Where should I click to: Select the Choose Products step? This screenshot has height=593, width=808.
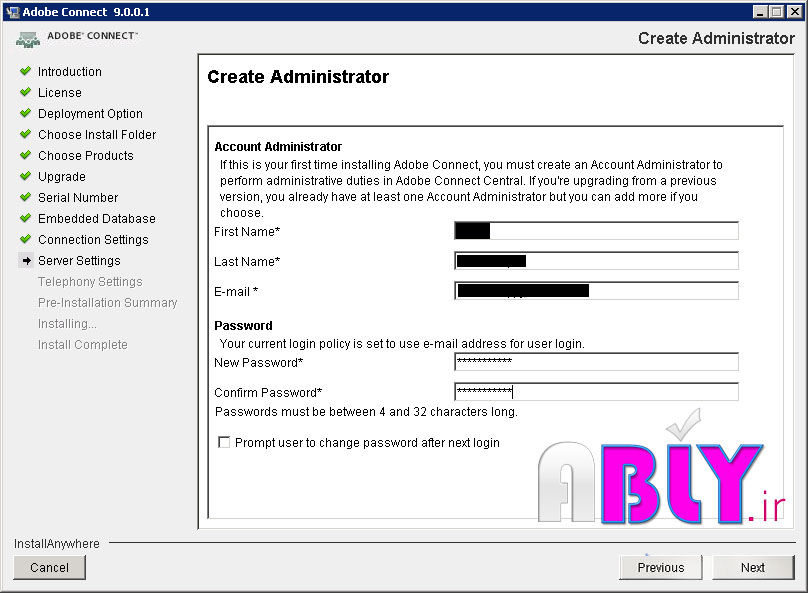click(86, 156)
